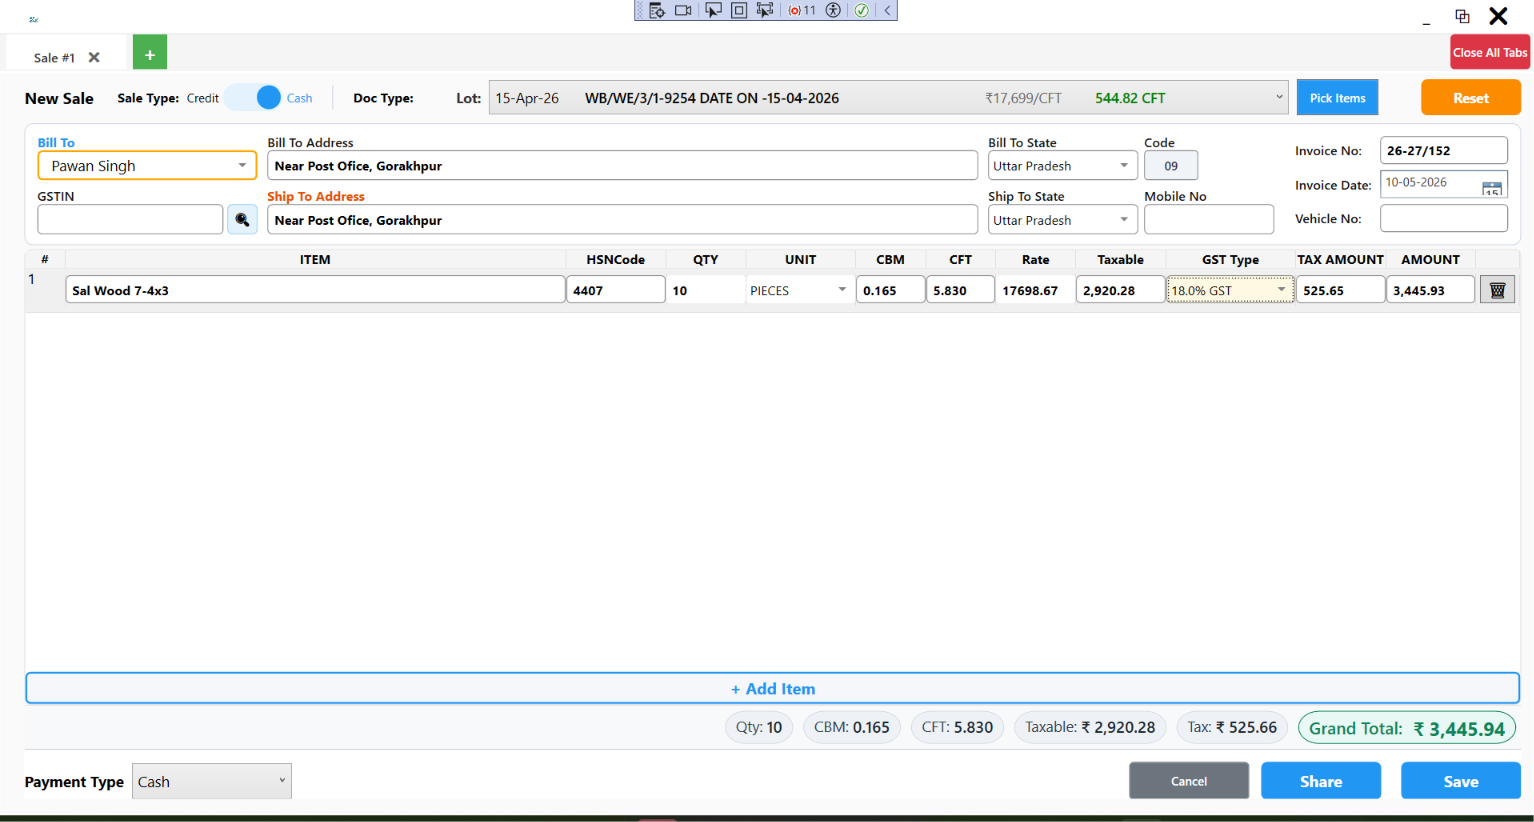This screenshot has width=1534, height=822.
Task: Open the Invoice Date calendar picker icon
Action: tap(1491, 187)
